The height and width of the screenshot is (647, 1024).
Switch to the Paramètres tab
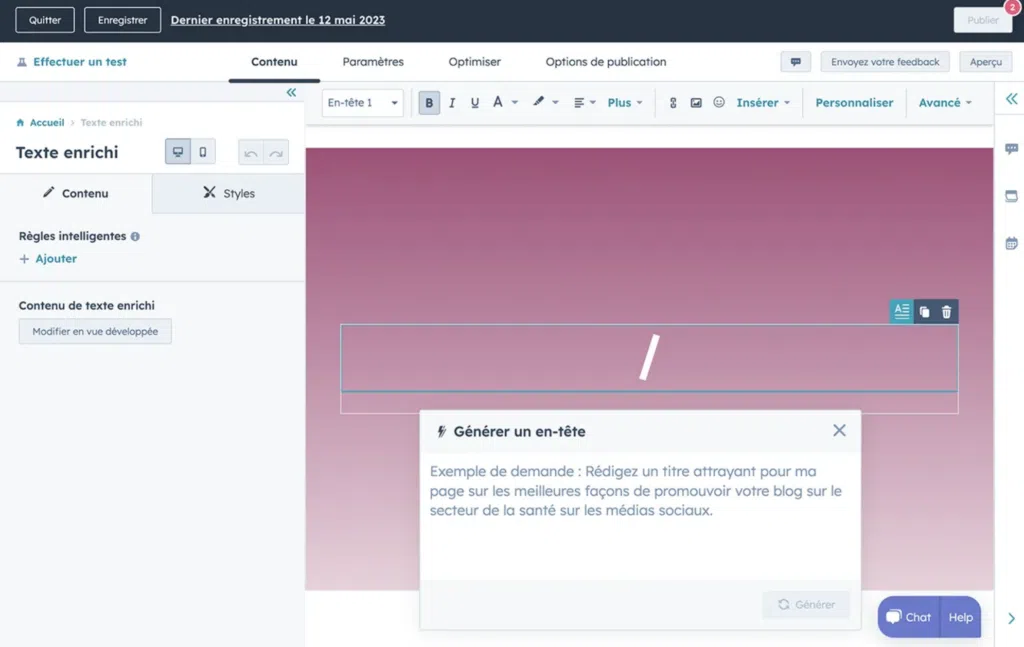click(x=372, y=62)
